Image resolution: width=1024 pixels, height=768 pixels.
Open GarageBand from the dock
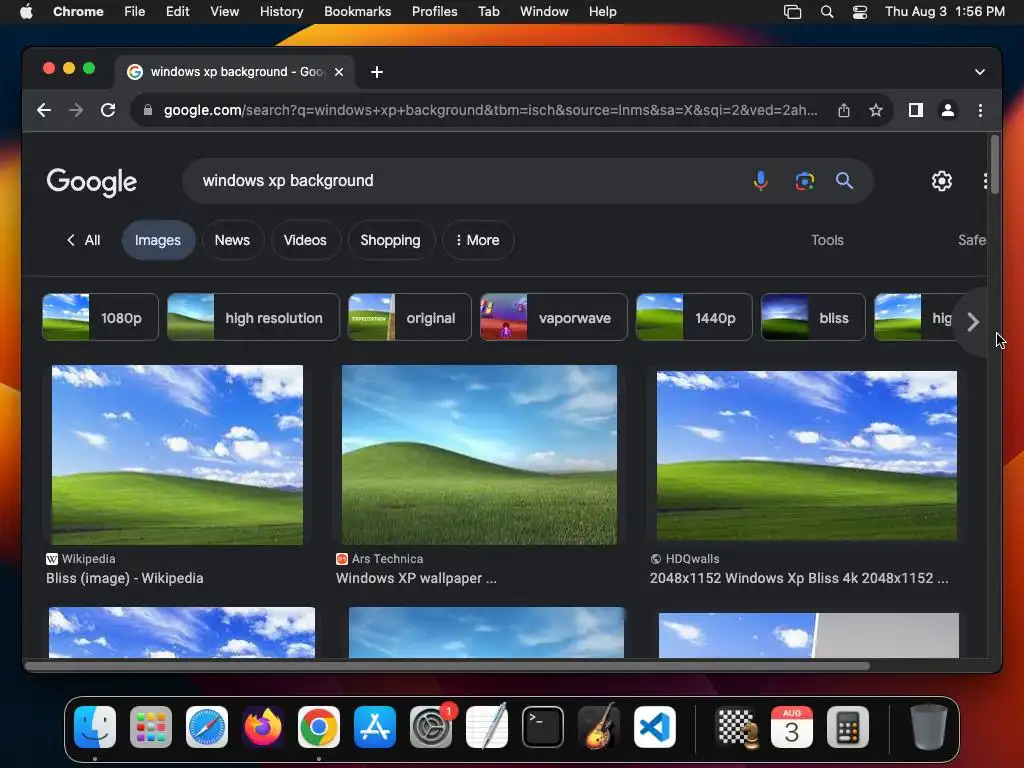[x=599, y=727]
